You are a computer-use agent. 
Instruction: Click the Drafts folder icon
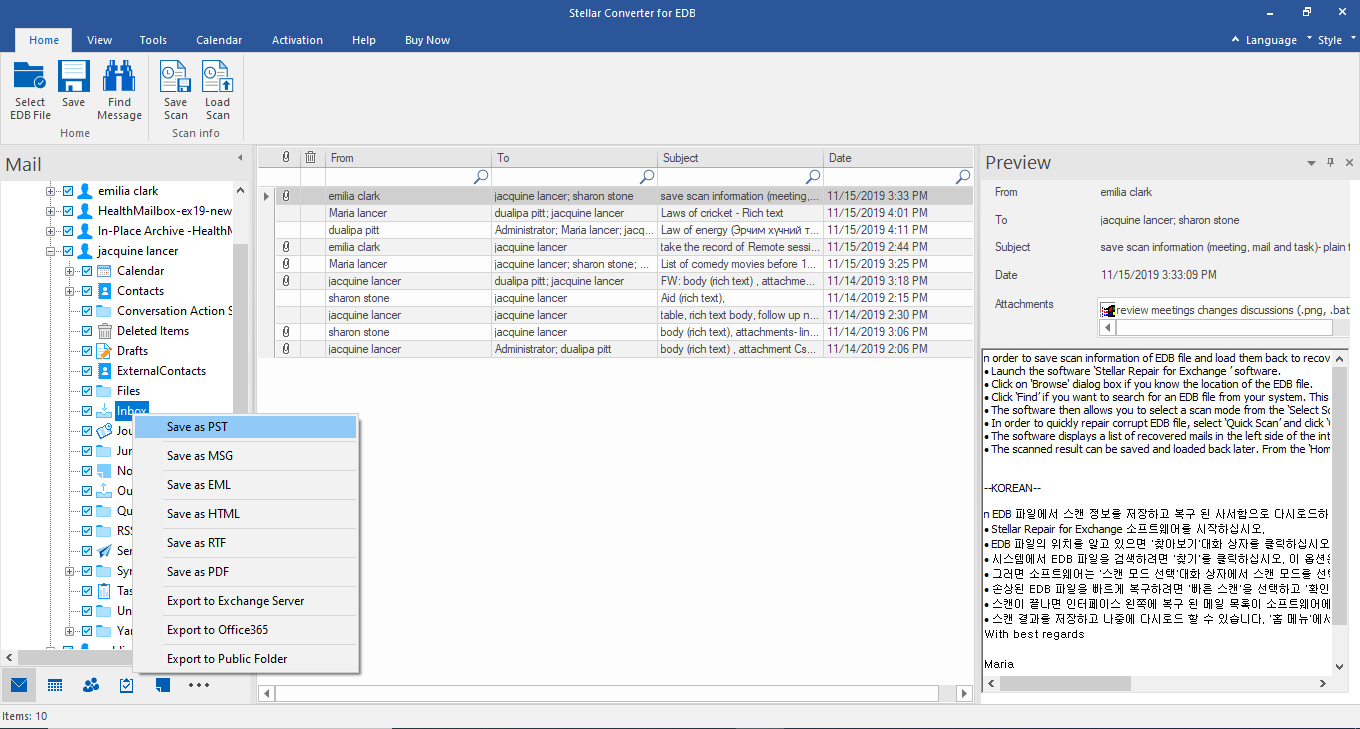click(104, 351)
